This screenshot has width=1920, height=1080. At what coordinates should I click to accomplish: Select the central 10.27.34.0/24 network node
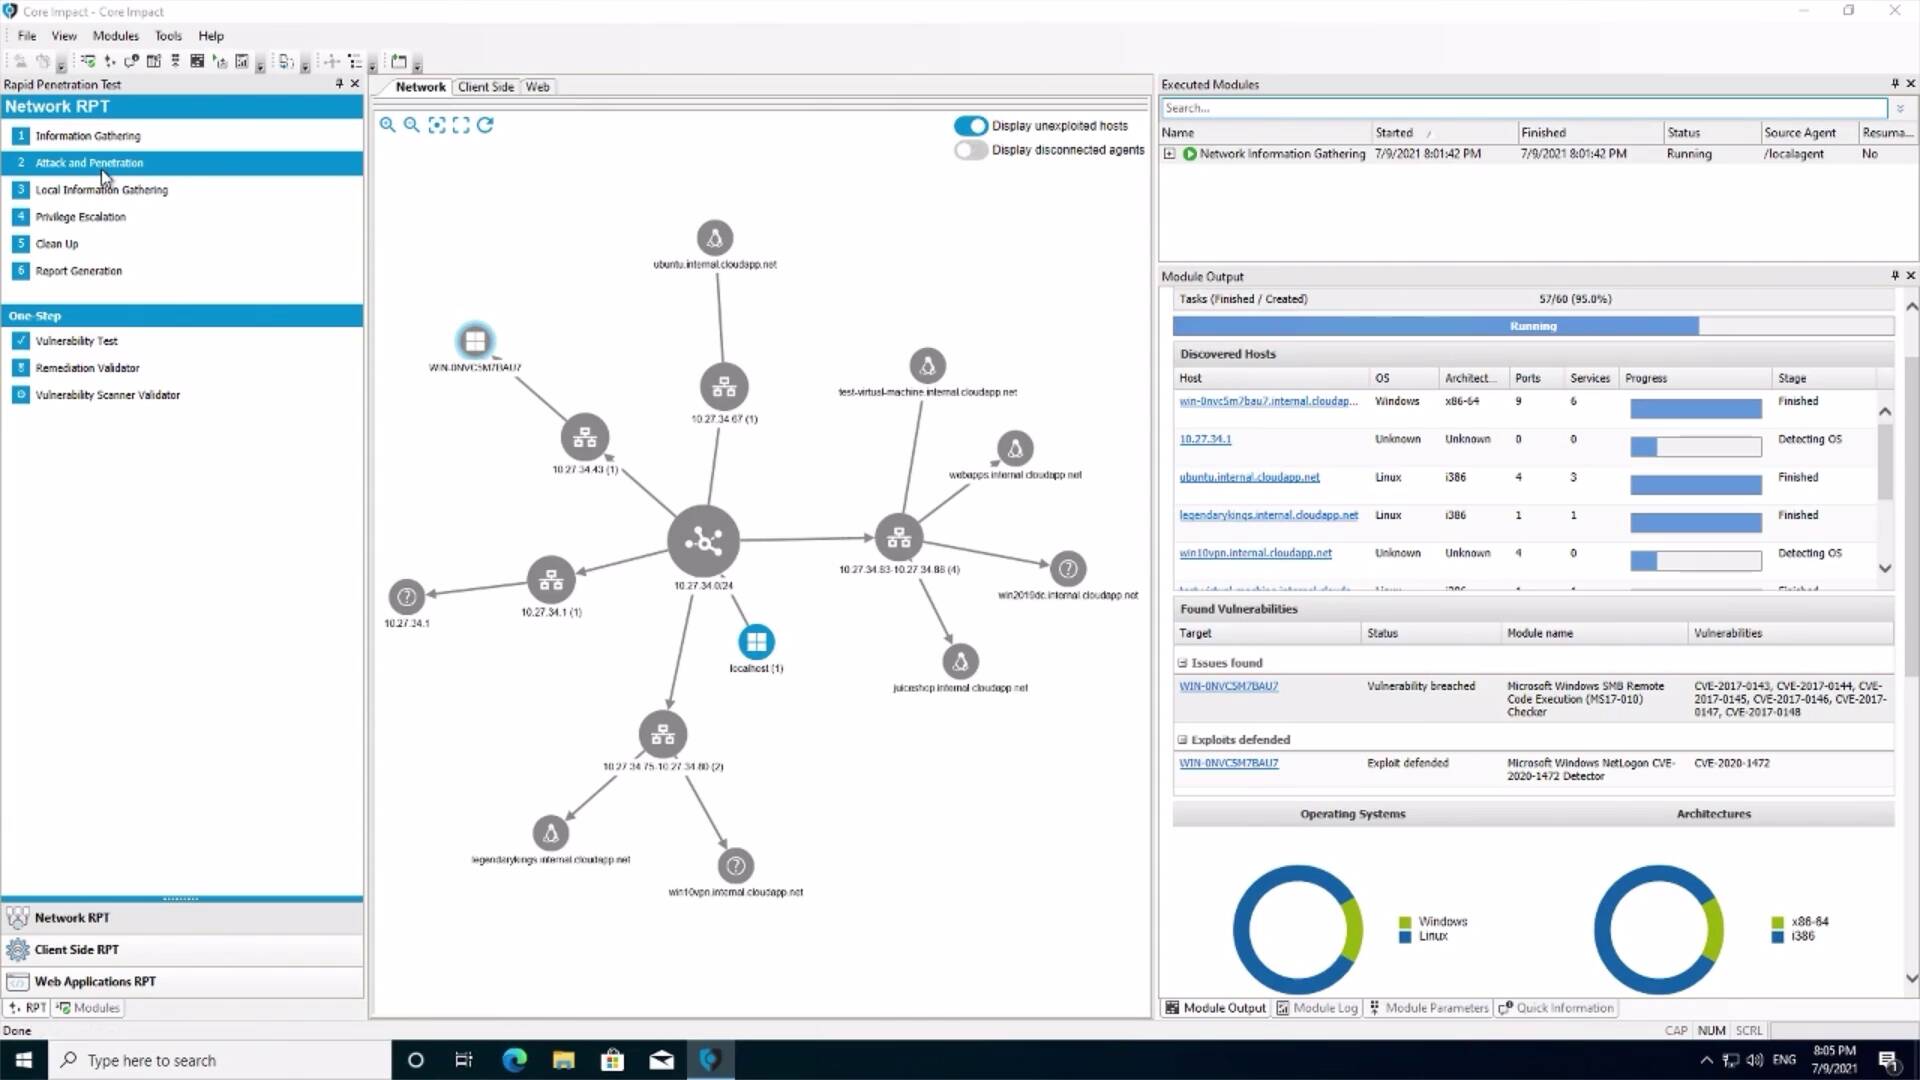pos(704,541)
